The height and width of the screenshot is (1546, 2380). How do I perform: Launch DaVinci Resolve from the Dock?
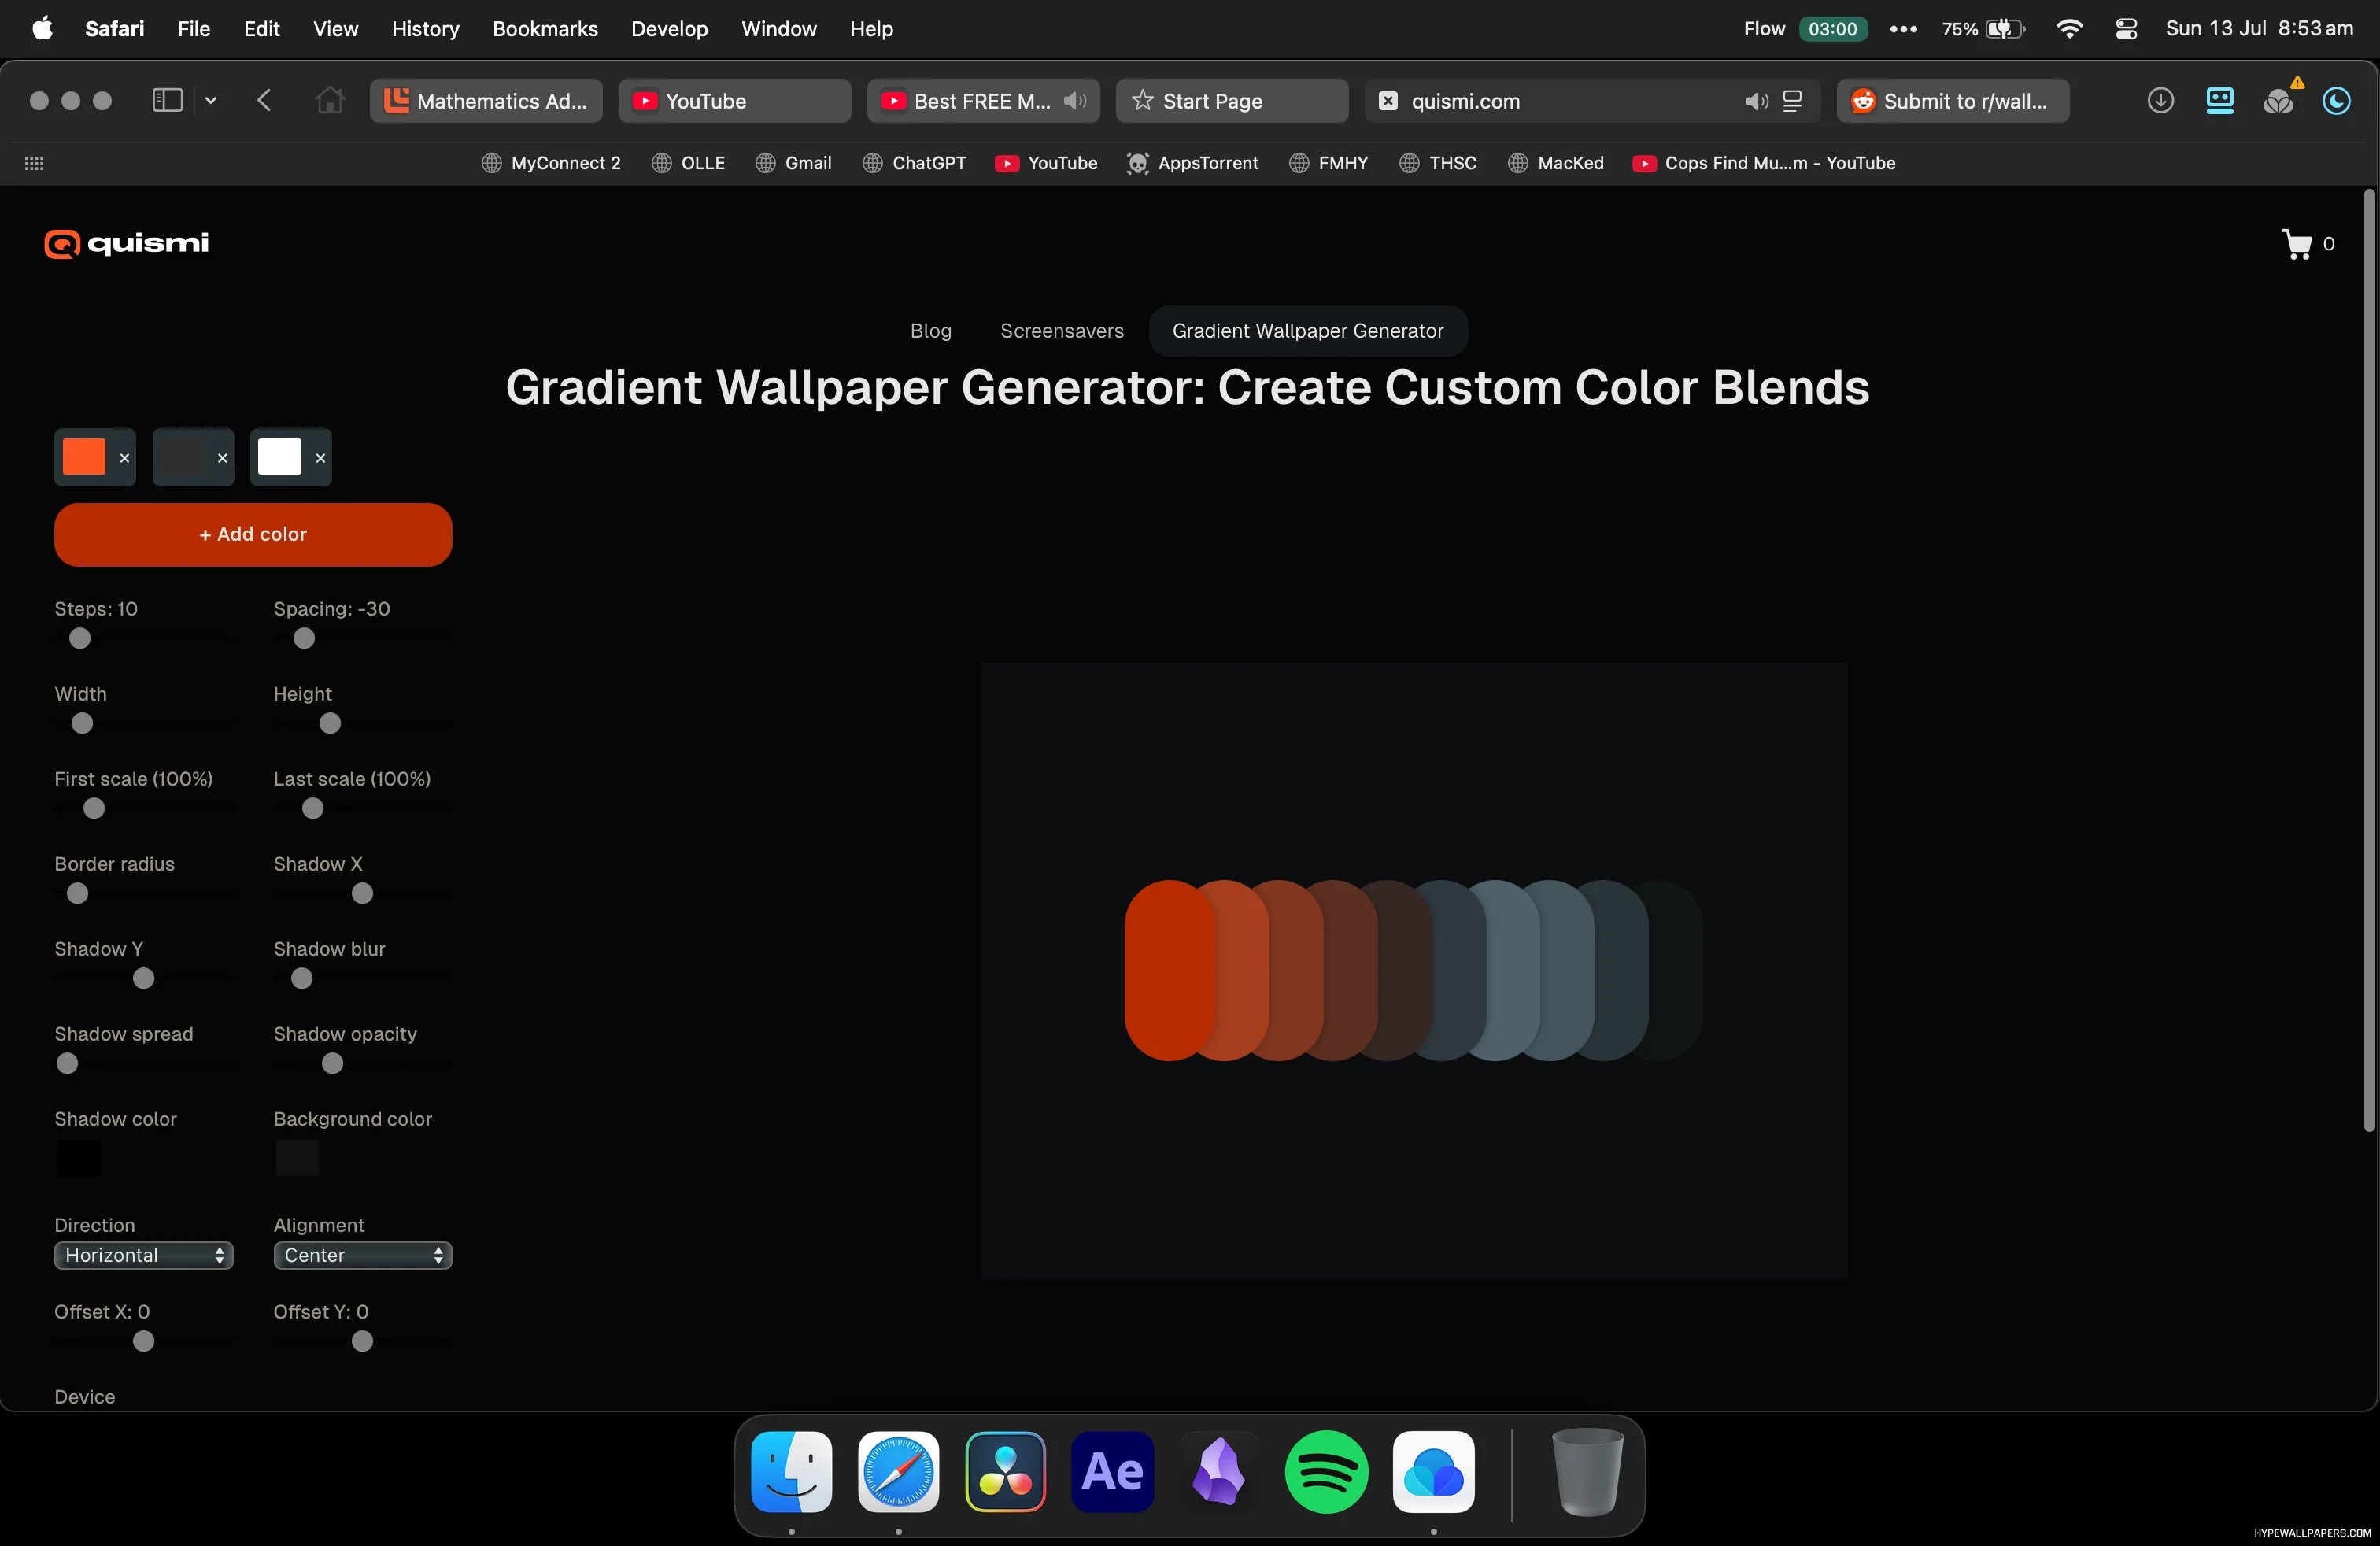point(1005,1472)
